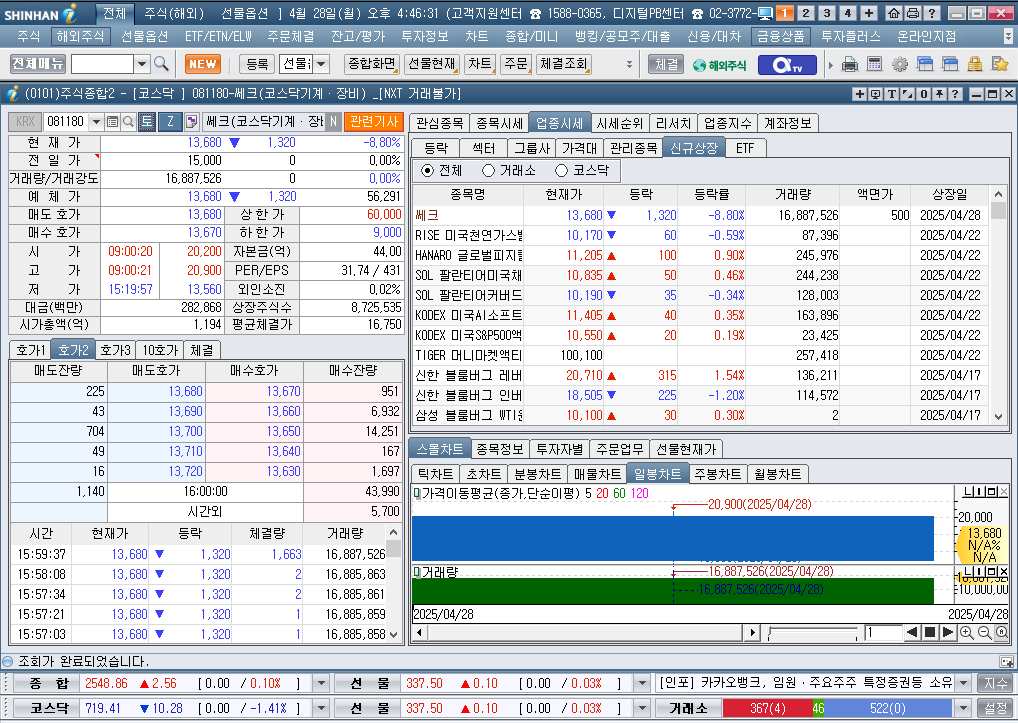
Task: Switch to the 관심종목 tab
Action: [x=440, y=123]
